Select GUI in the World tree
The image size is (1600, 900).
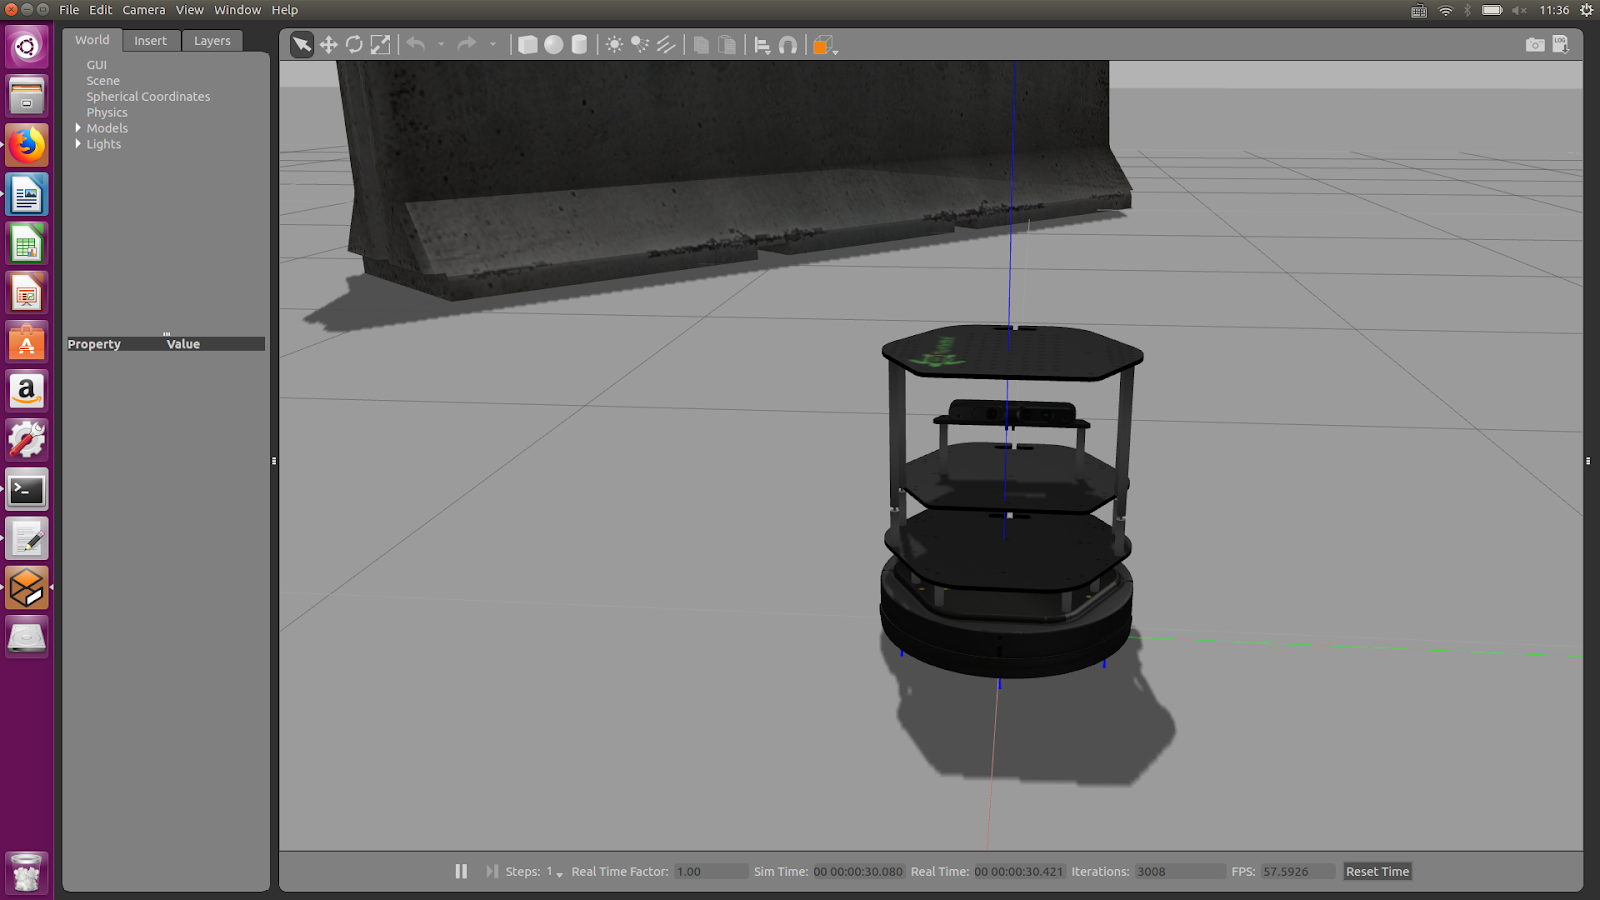click(x=97, y=65)
